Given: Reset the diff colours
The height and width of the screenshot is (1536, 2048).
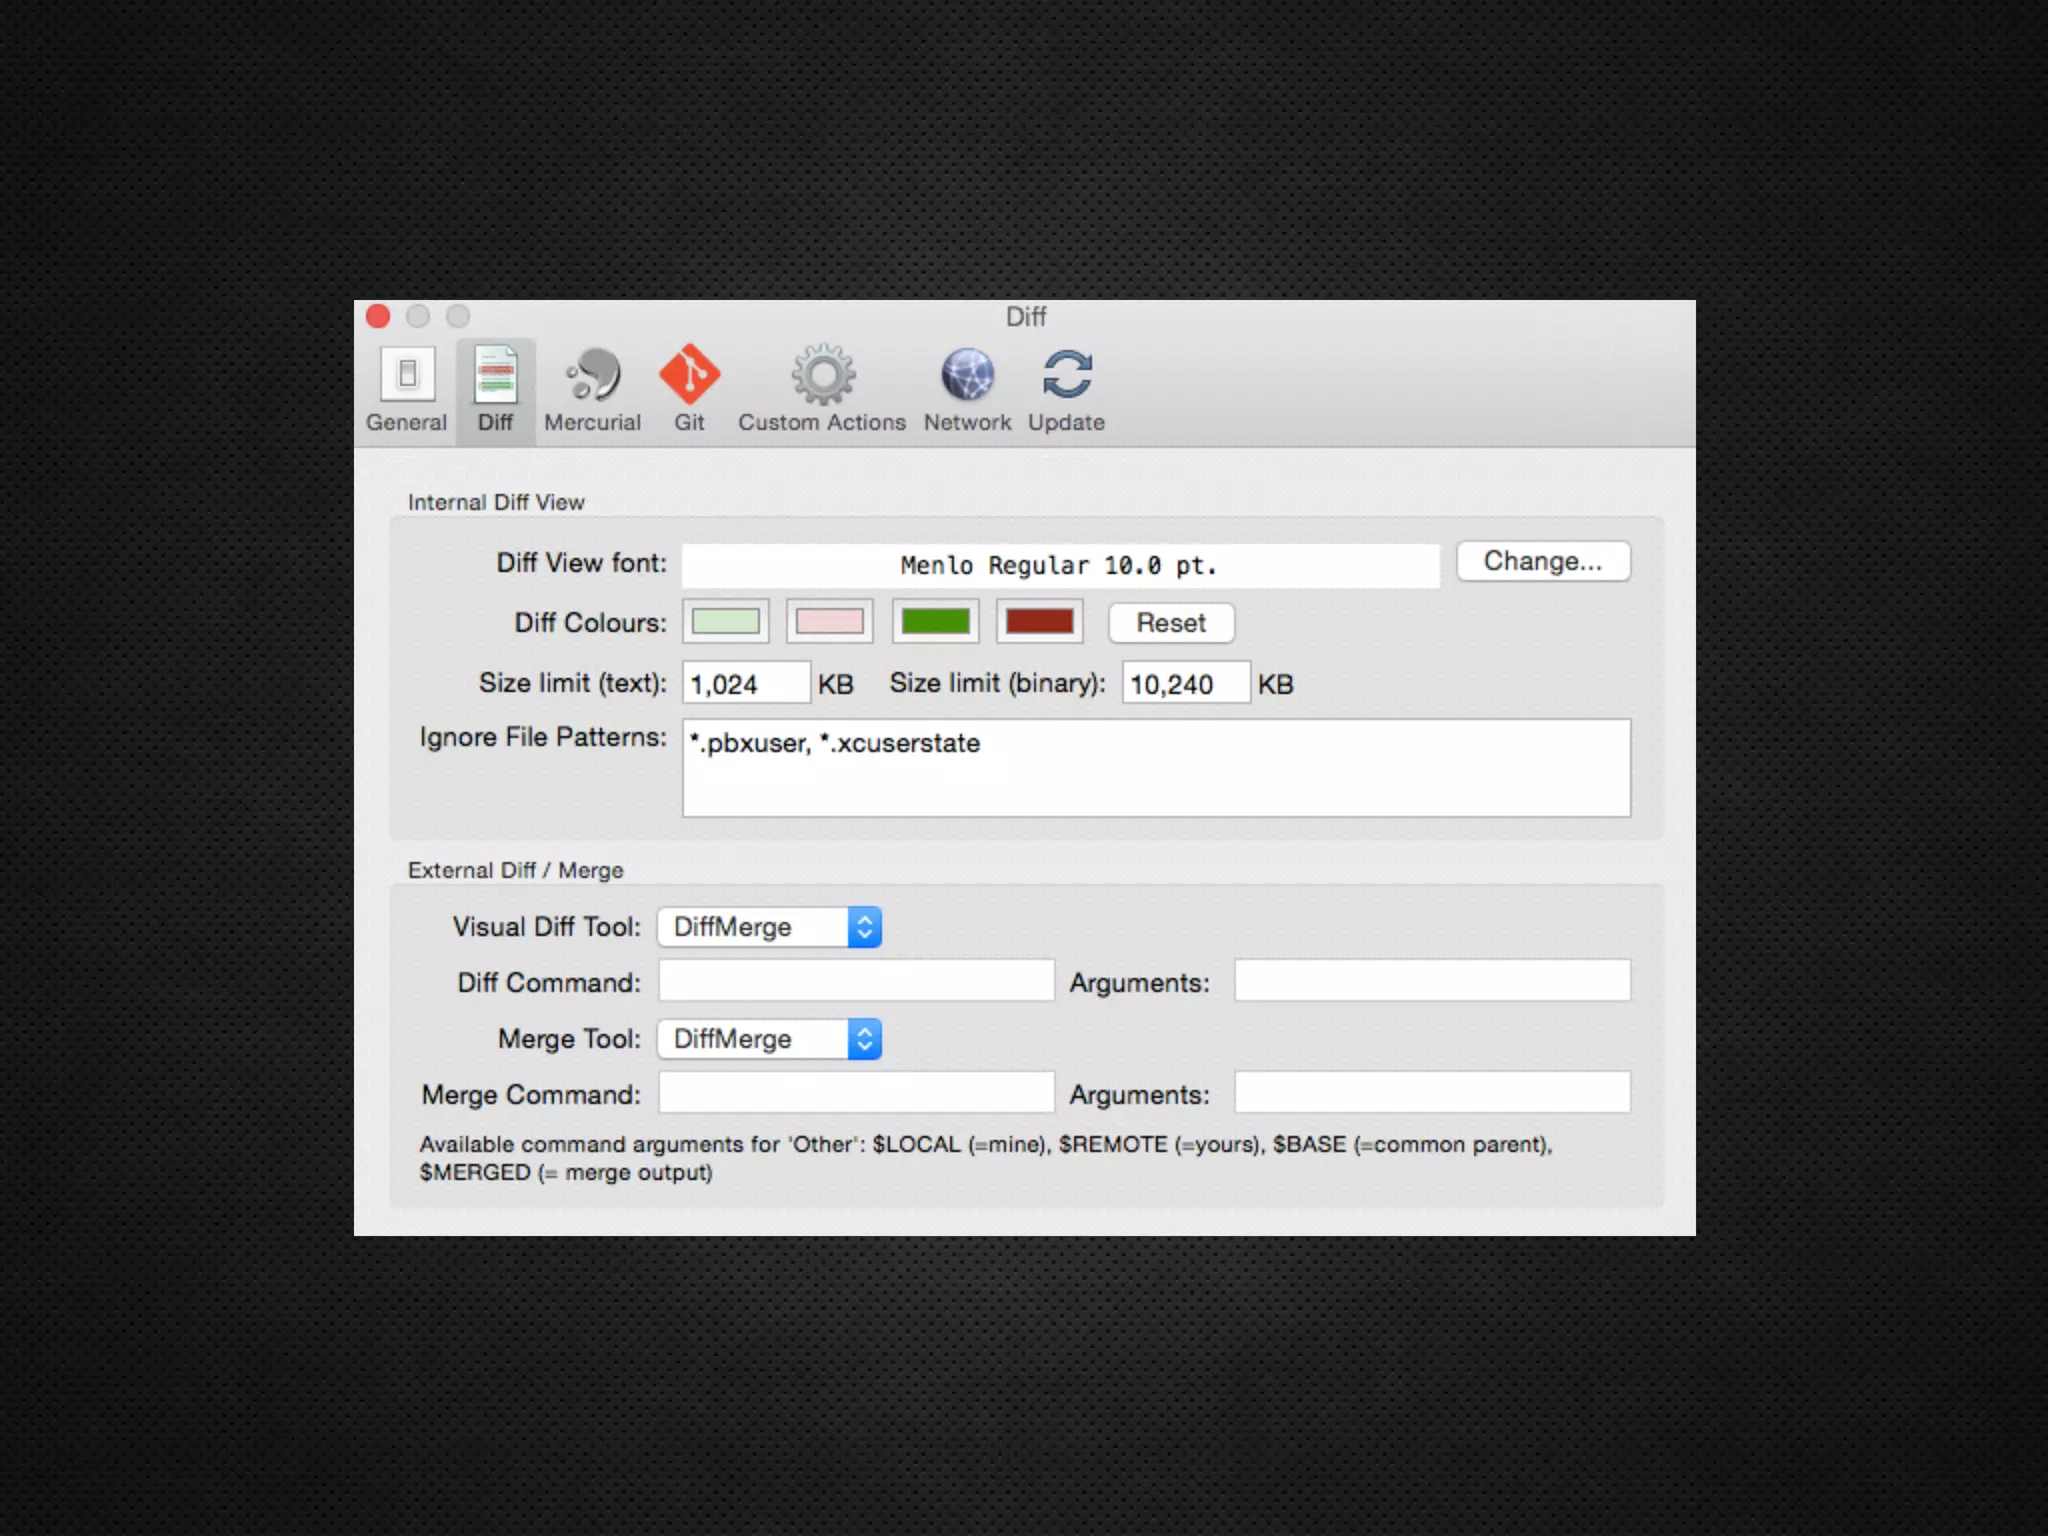Looking at the screenshot, I should 1170,623.
